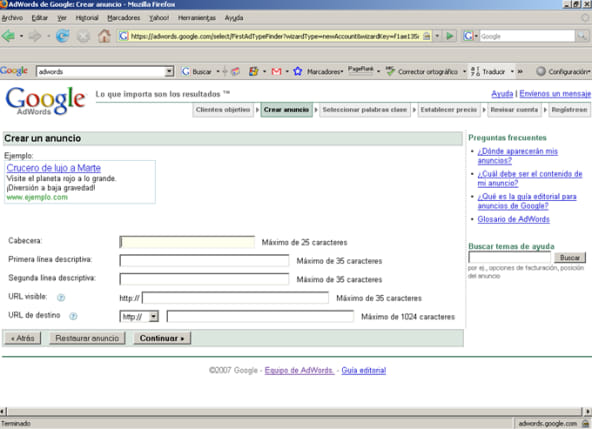Click the colorful windows-style toolbar icon
592x429 pixels.
(x=254, y=71)
